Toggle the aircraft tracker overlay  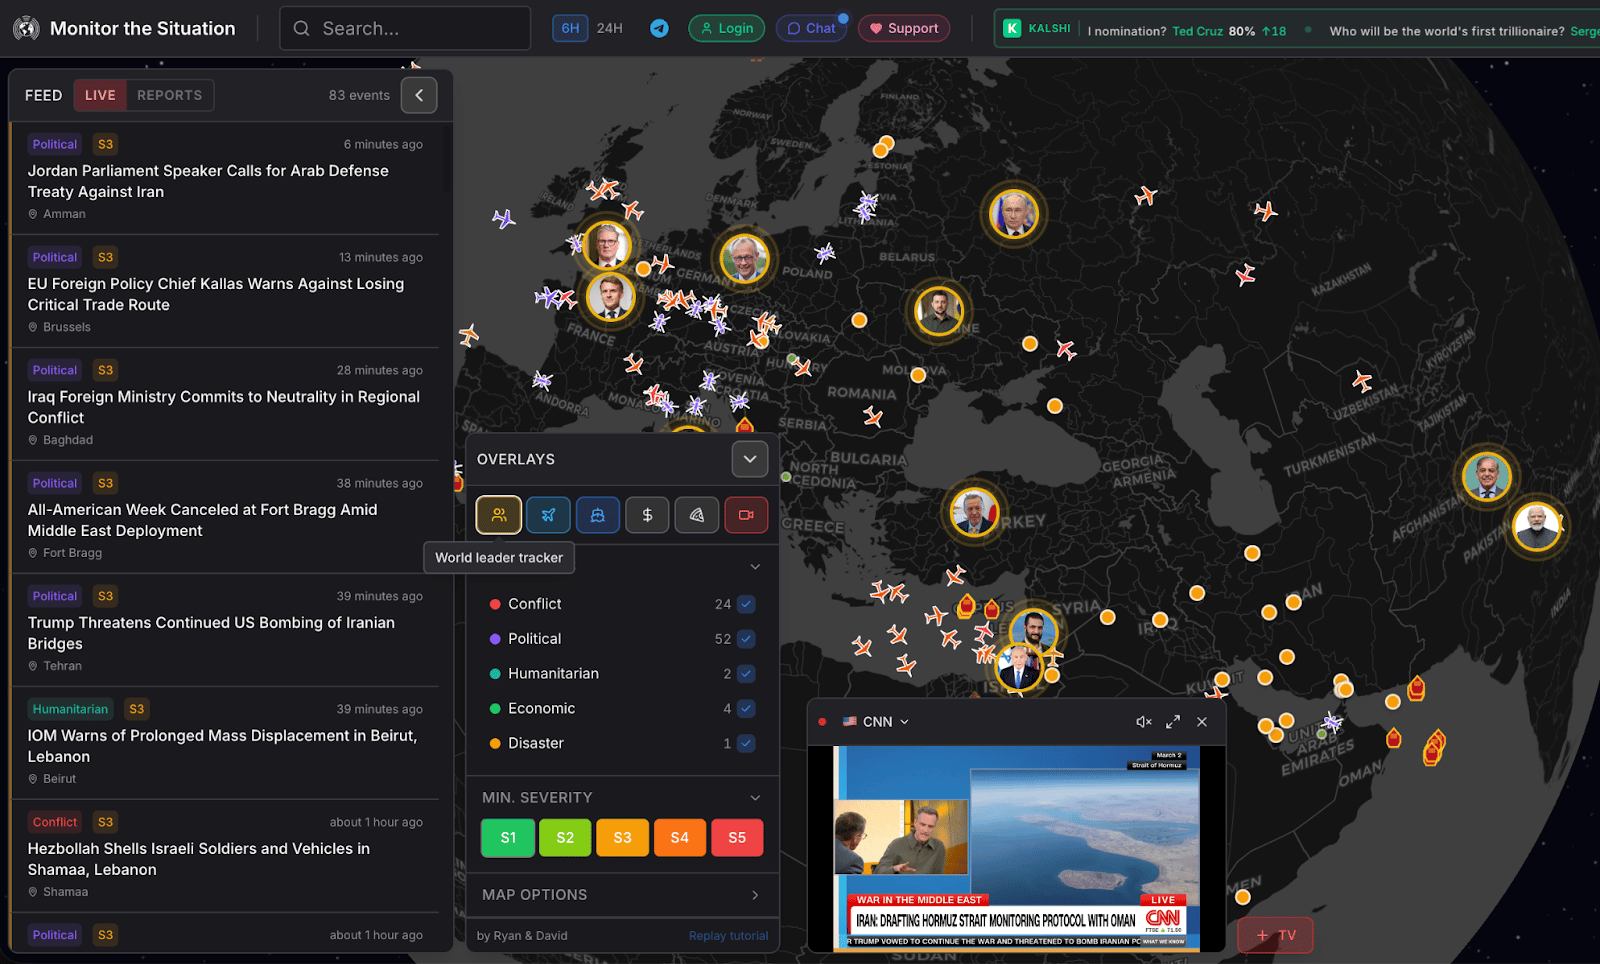pyautogui.click(x=548, y=514)
